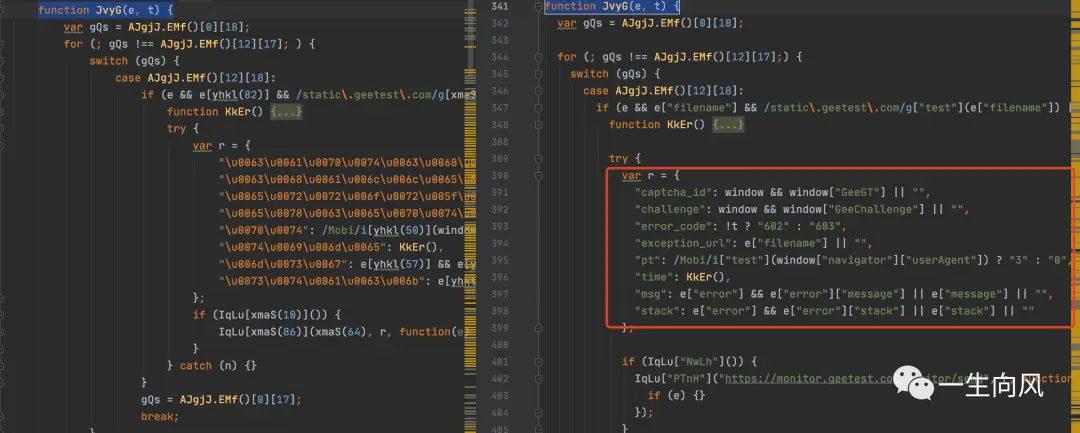
Task: Click the "msg" key in right pane
Action: pyautogui.click(x=651, y=294)
